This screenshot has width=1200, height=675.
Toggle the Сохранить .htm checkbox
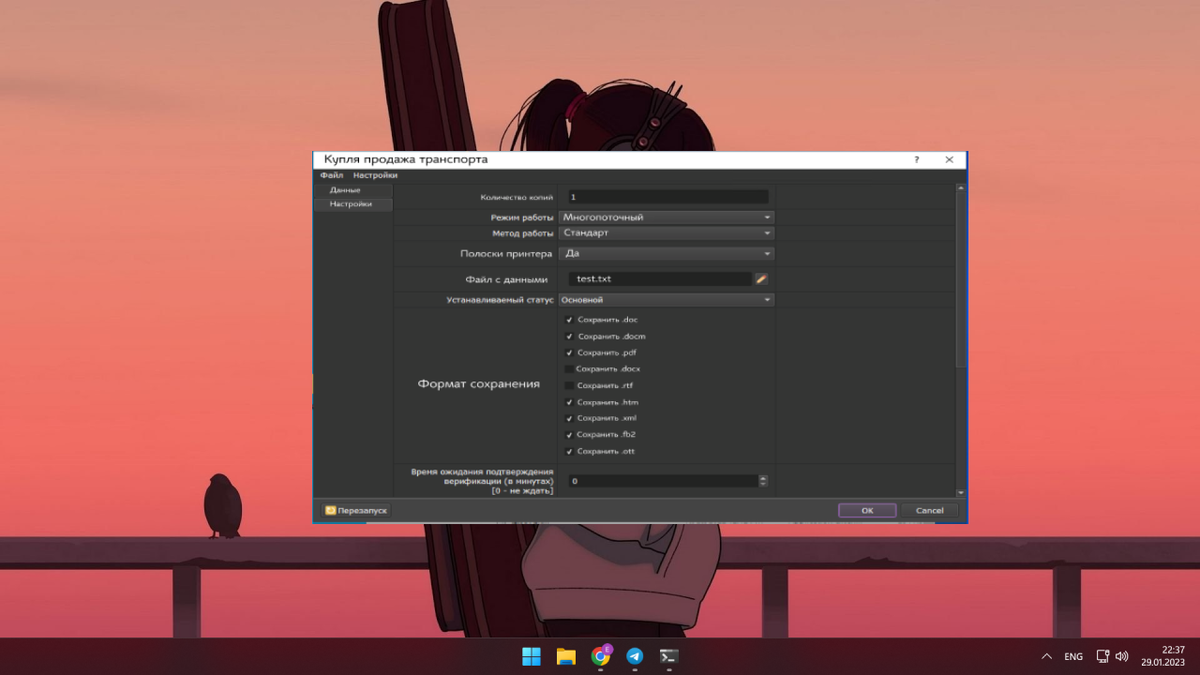point(569,402)
